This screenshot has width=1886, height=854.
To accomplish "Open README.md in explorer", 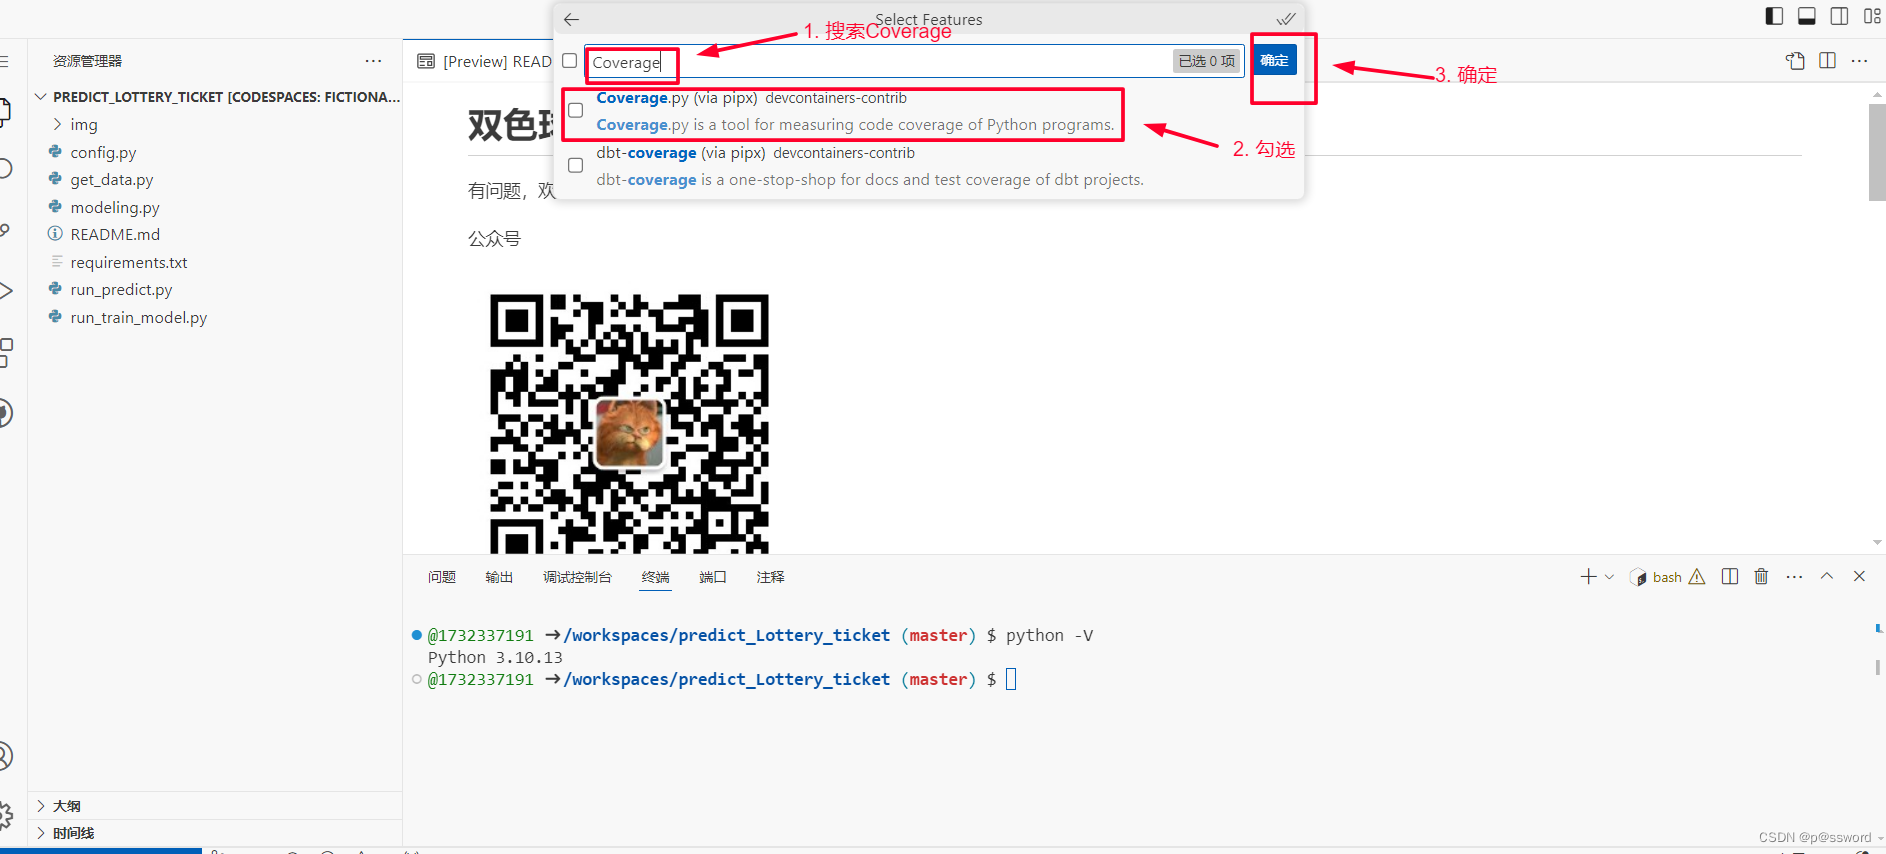I will click(115, 234).
